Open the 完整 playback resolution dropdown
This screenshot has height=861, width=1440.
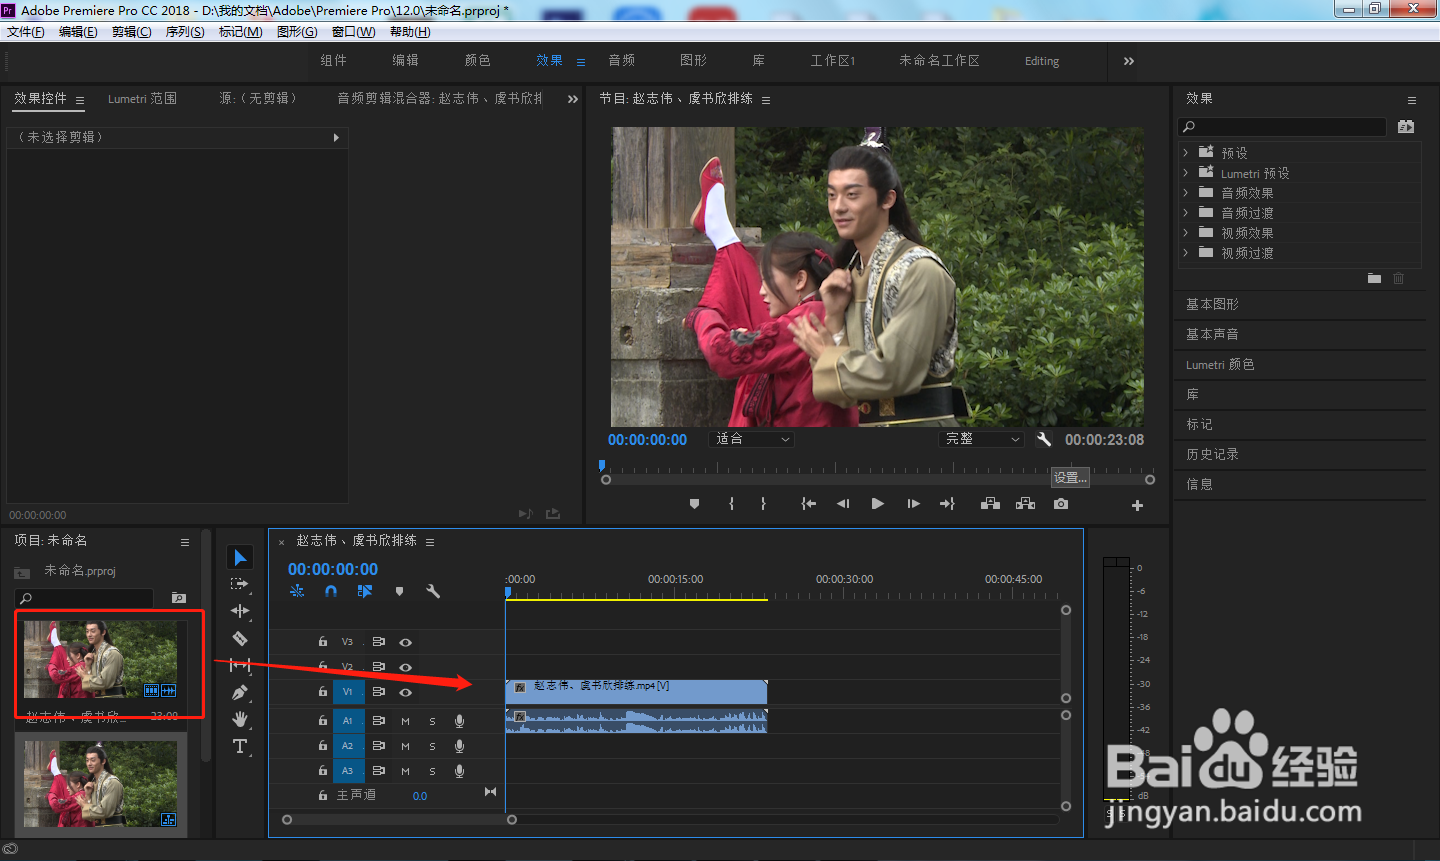tap(982, 439)
